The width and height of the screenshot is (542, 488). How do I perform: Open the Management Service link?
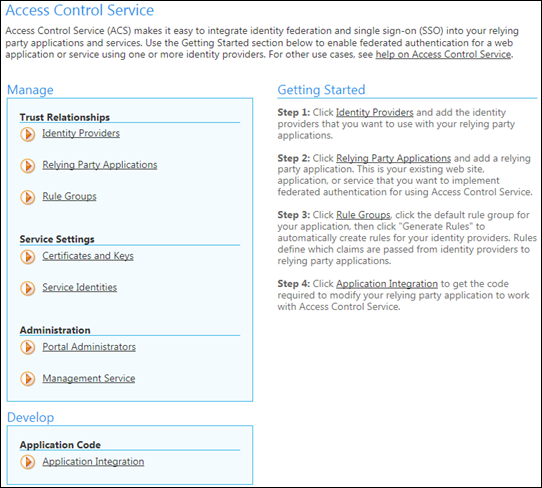tap(88, 378)
